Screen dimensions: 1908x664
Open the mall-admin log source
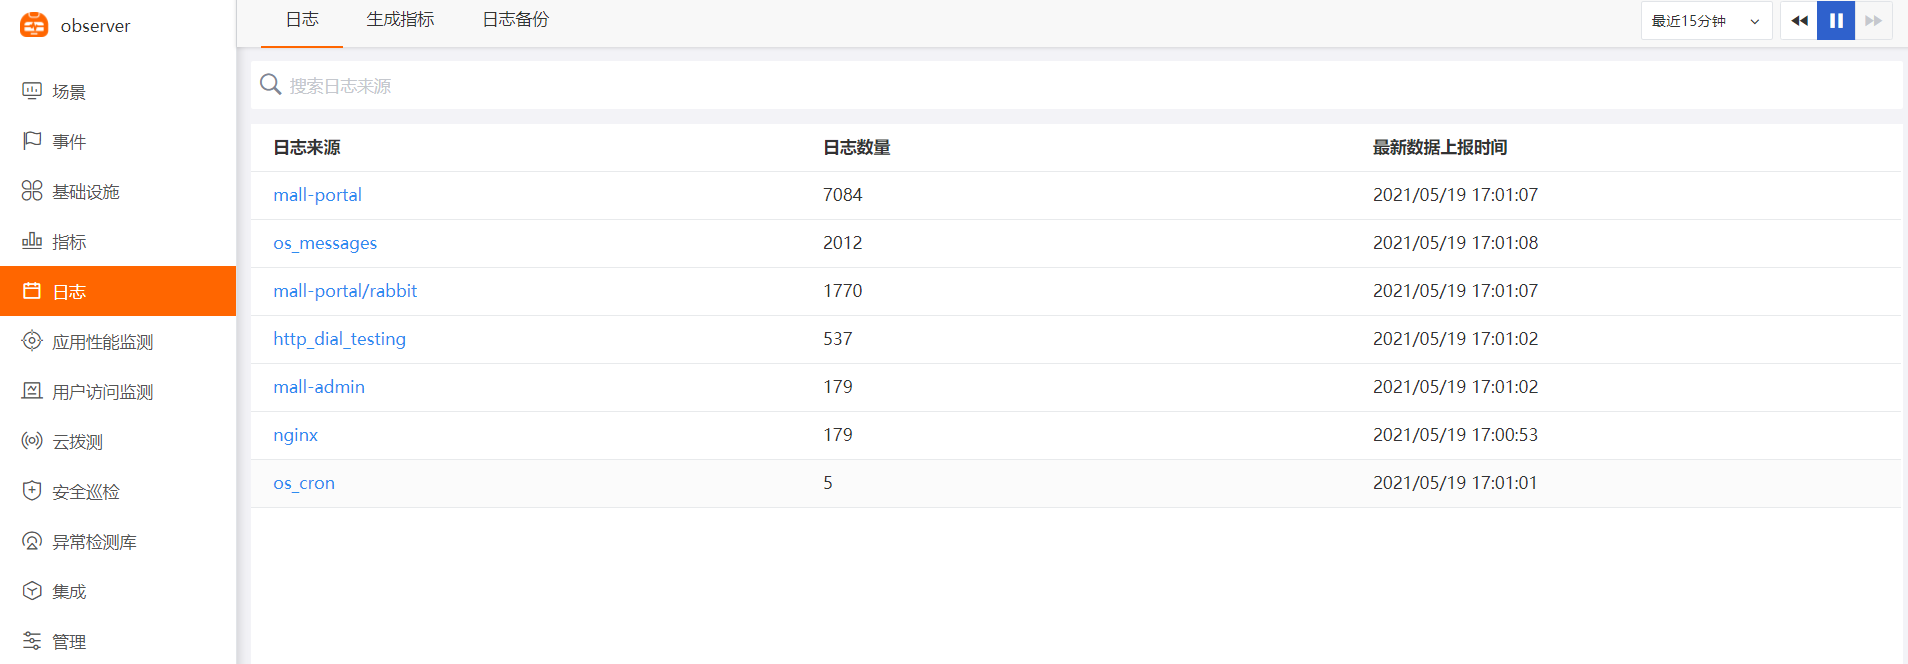click(x=319, y=387)
